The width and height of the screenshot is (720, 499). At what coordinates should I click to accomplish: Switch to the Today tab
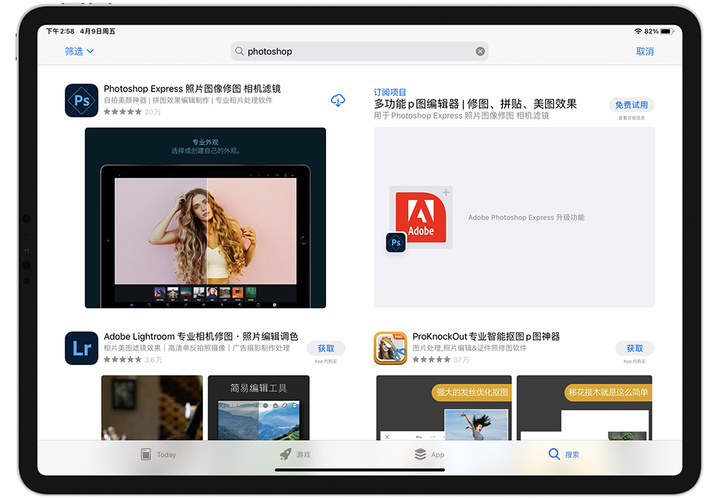[158, 454]
